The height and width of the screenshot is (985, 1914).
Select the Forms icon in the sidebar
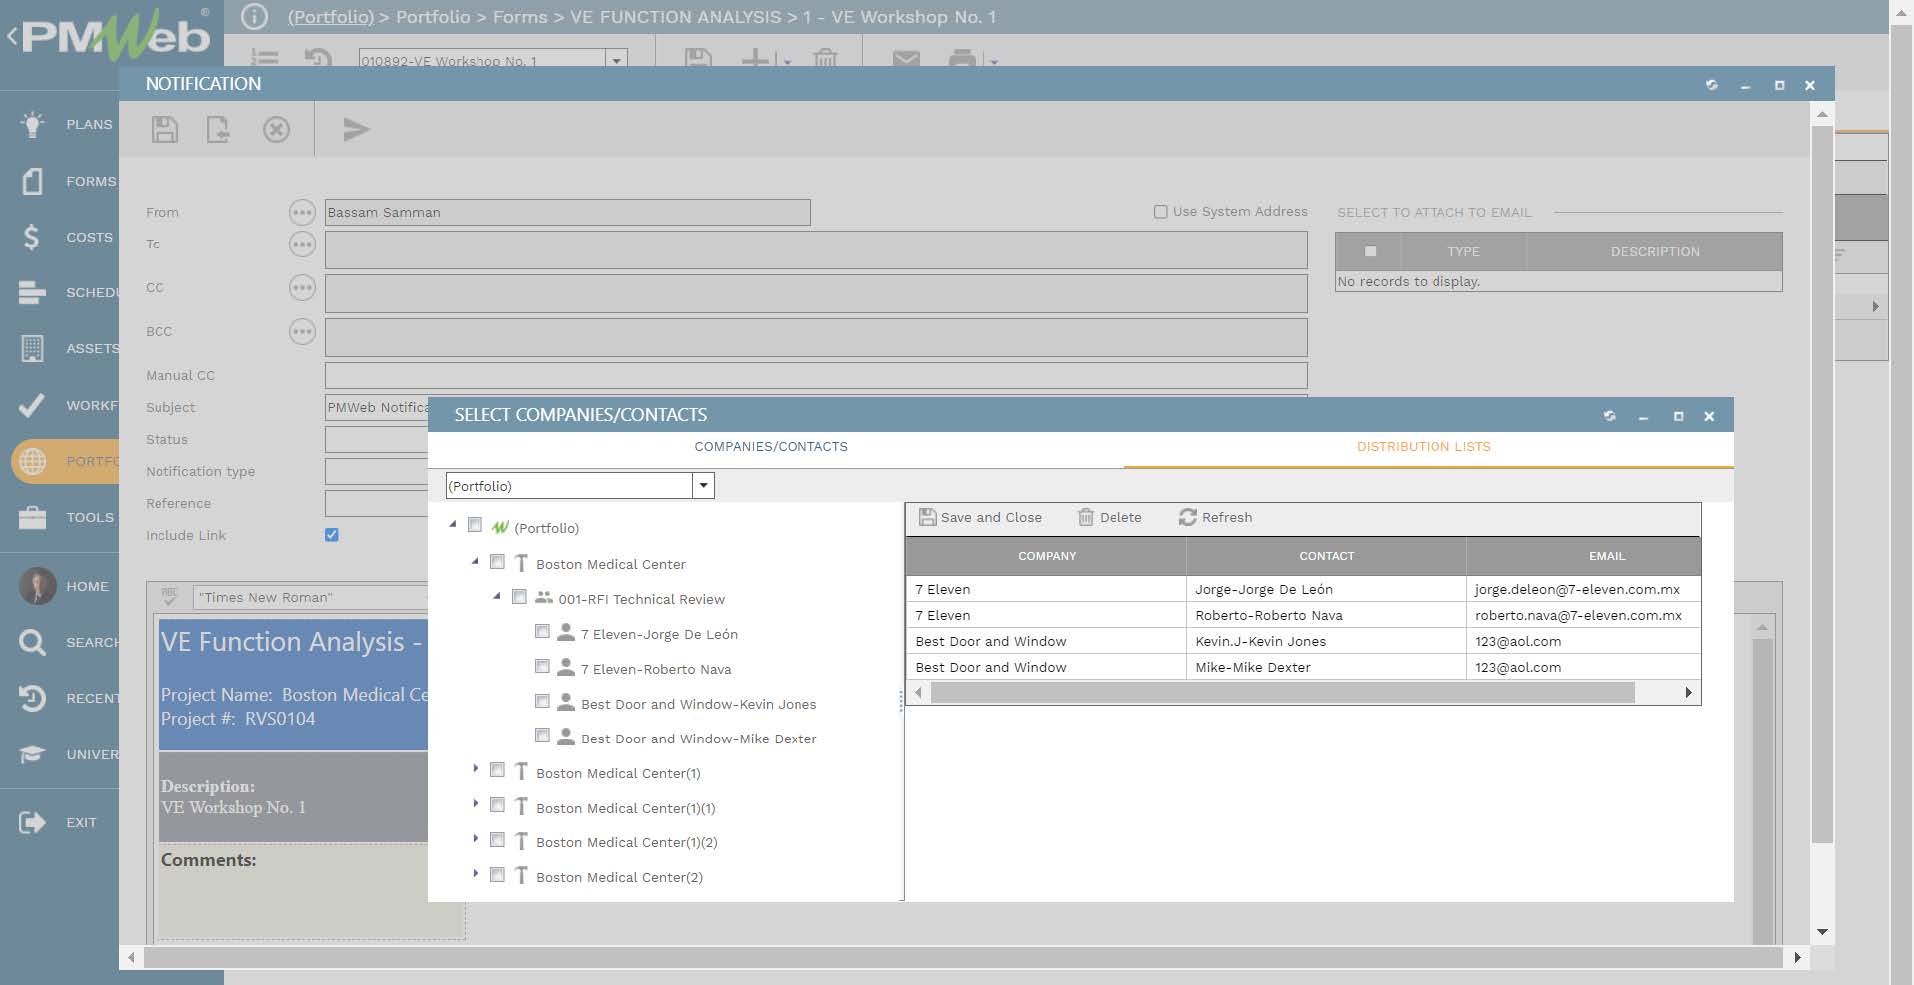point(31,181)
